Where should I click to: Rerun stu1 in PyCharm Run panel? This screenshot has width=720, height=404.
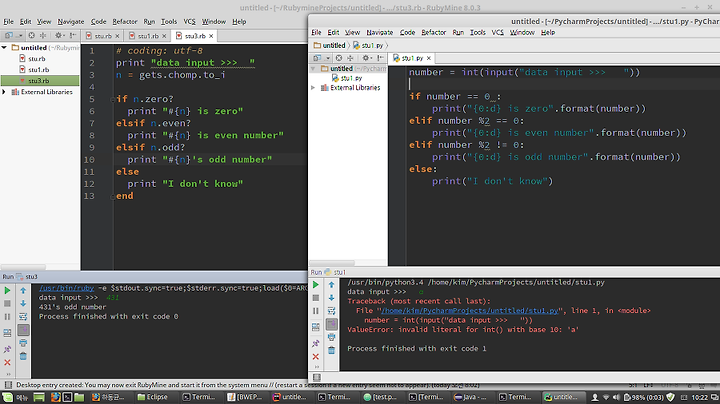click(x=316, y=285)
